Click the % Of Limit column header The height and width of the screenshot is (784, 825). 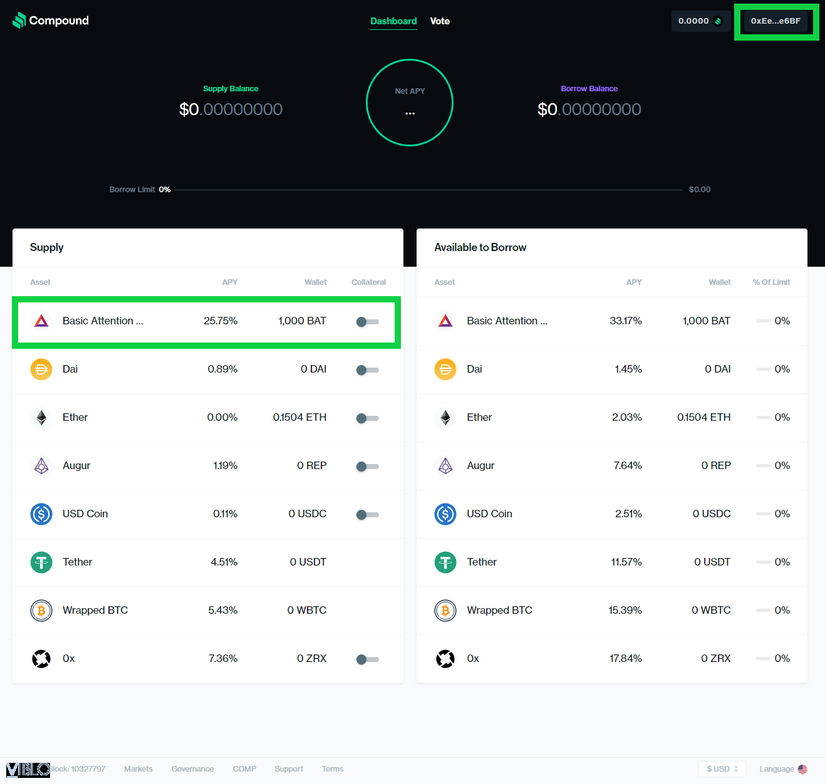coord(771,283)
